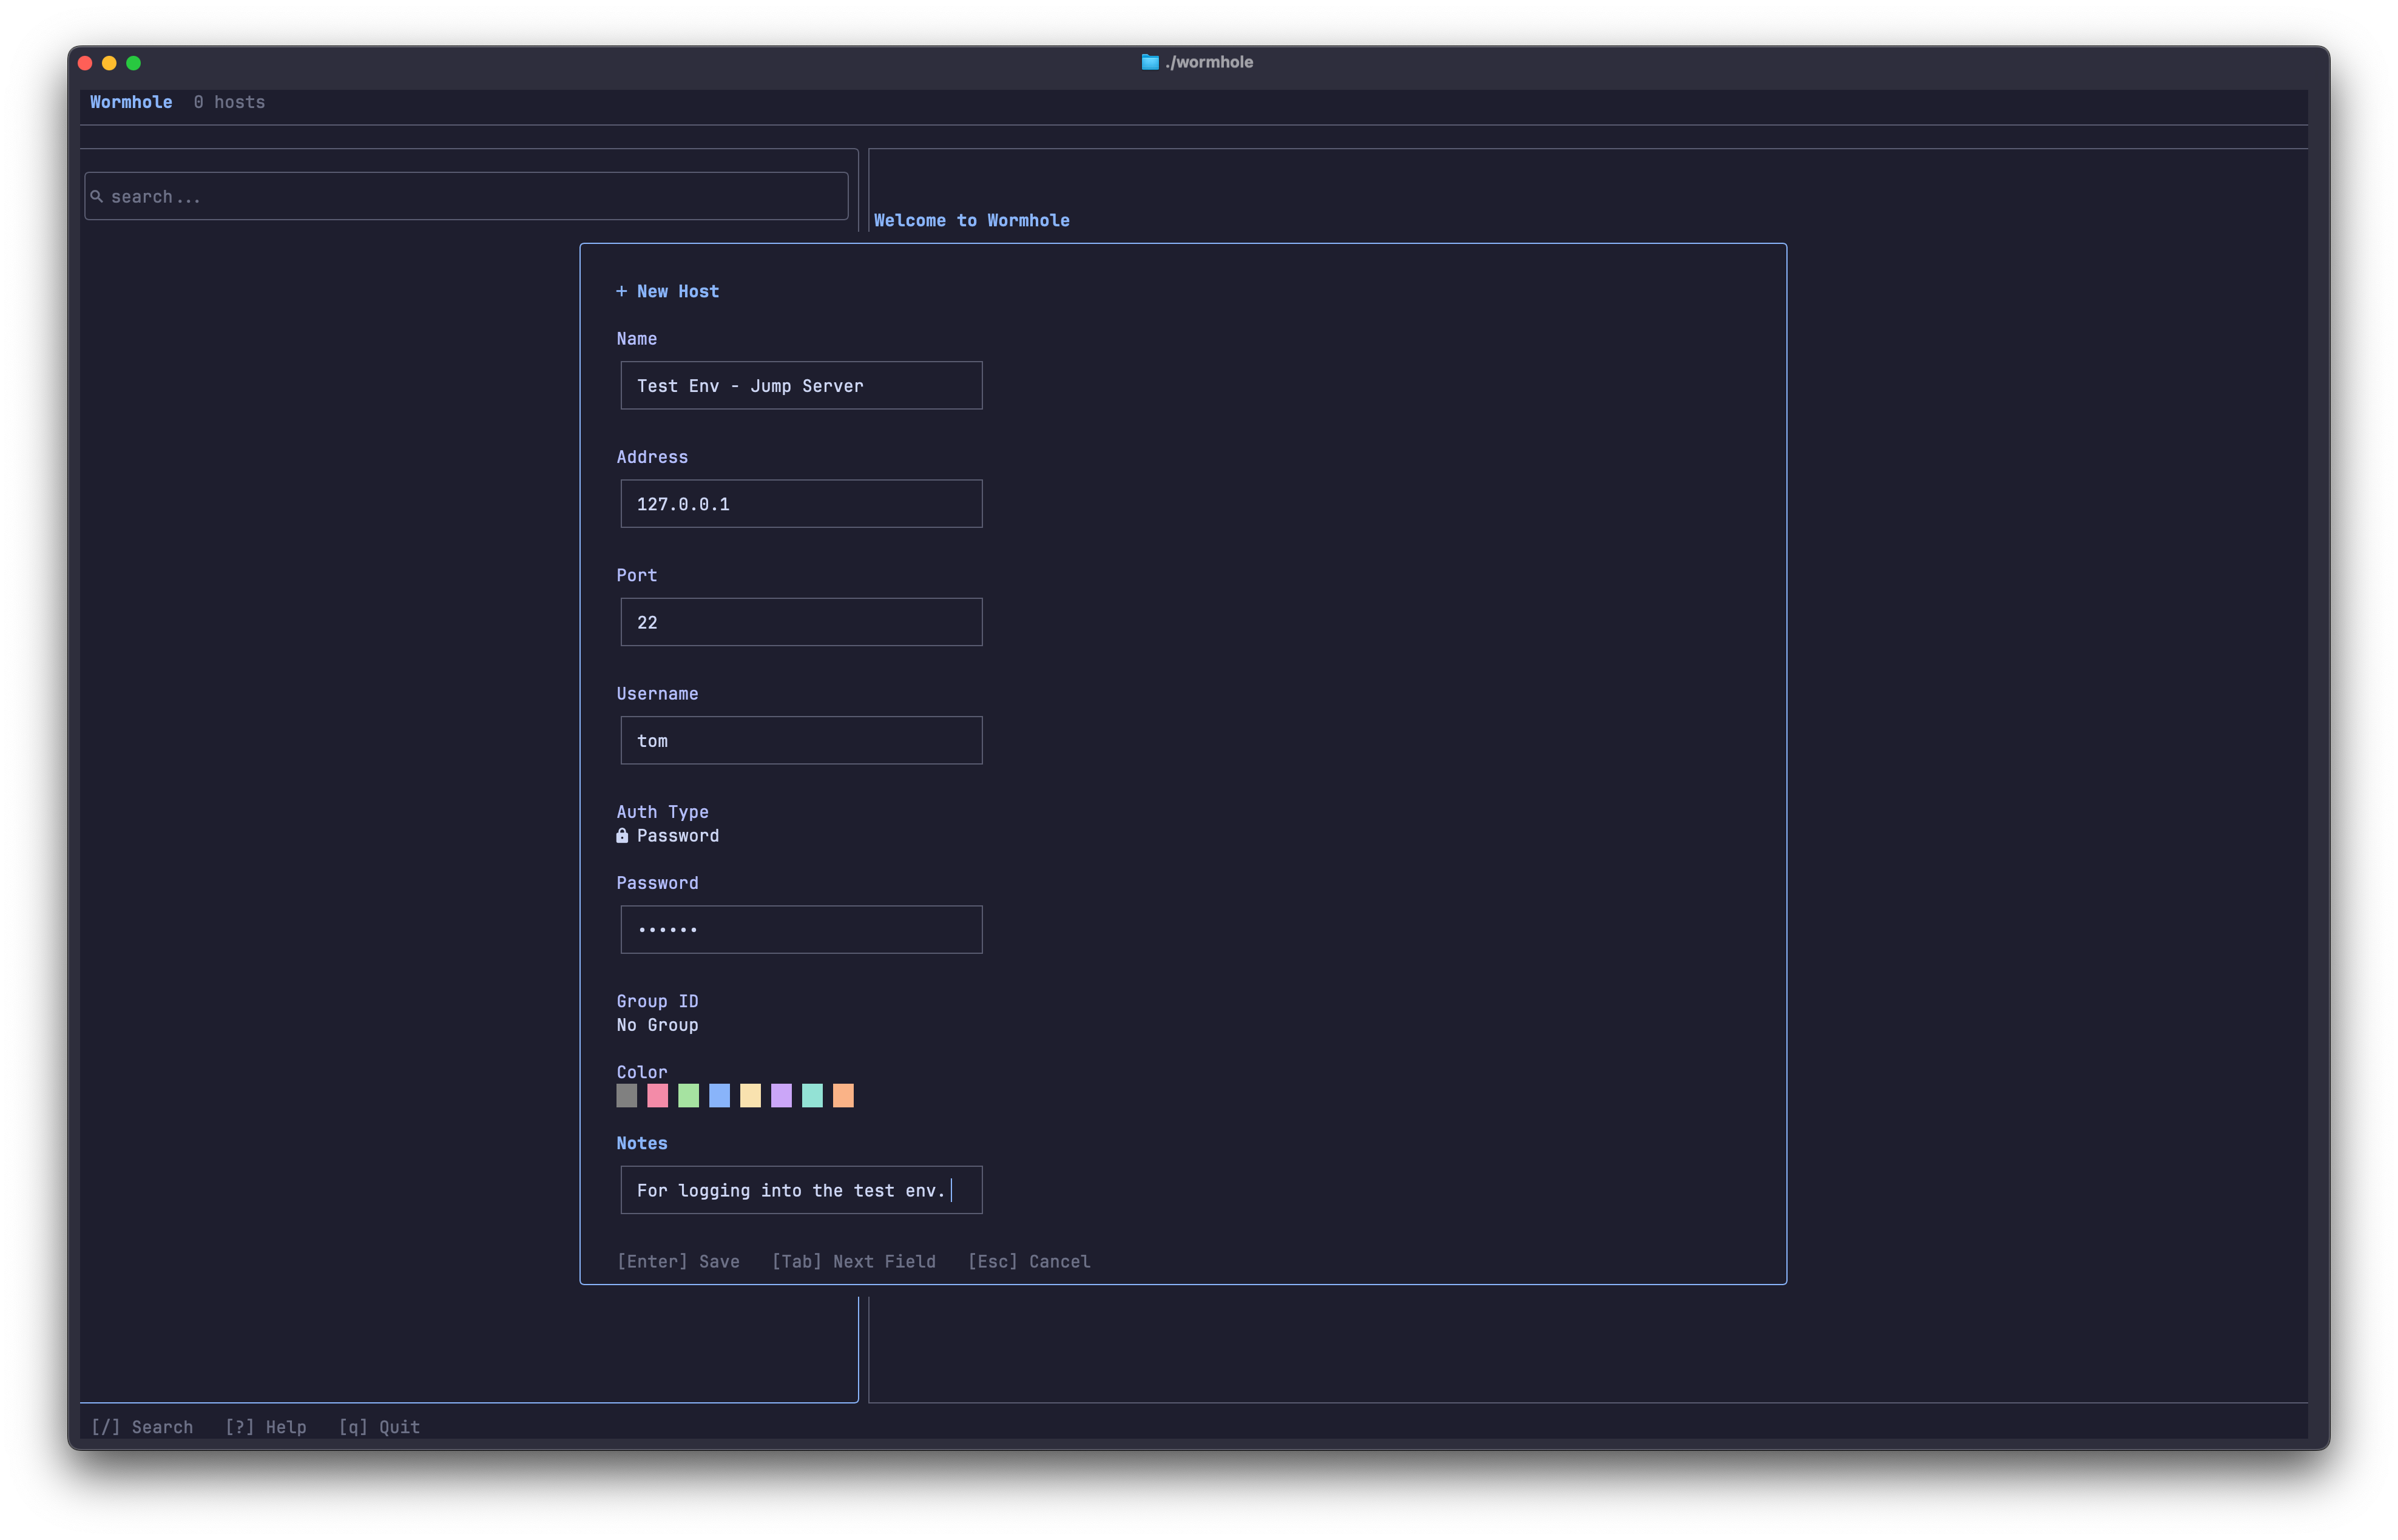The height and width of the screenshot is (1540, 2398).
Task: Click the [Esc] Cancel hint
Action: click(x=1029, y=1262)
